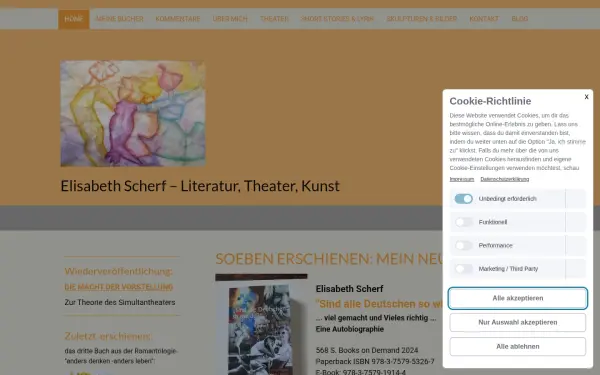Open DIE MACHT DER VORSTELLUNG link

pyautogui.click(x=119, y=287)
